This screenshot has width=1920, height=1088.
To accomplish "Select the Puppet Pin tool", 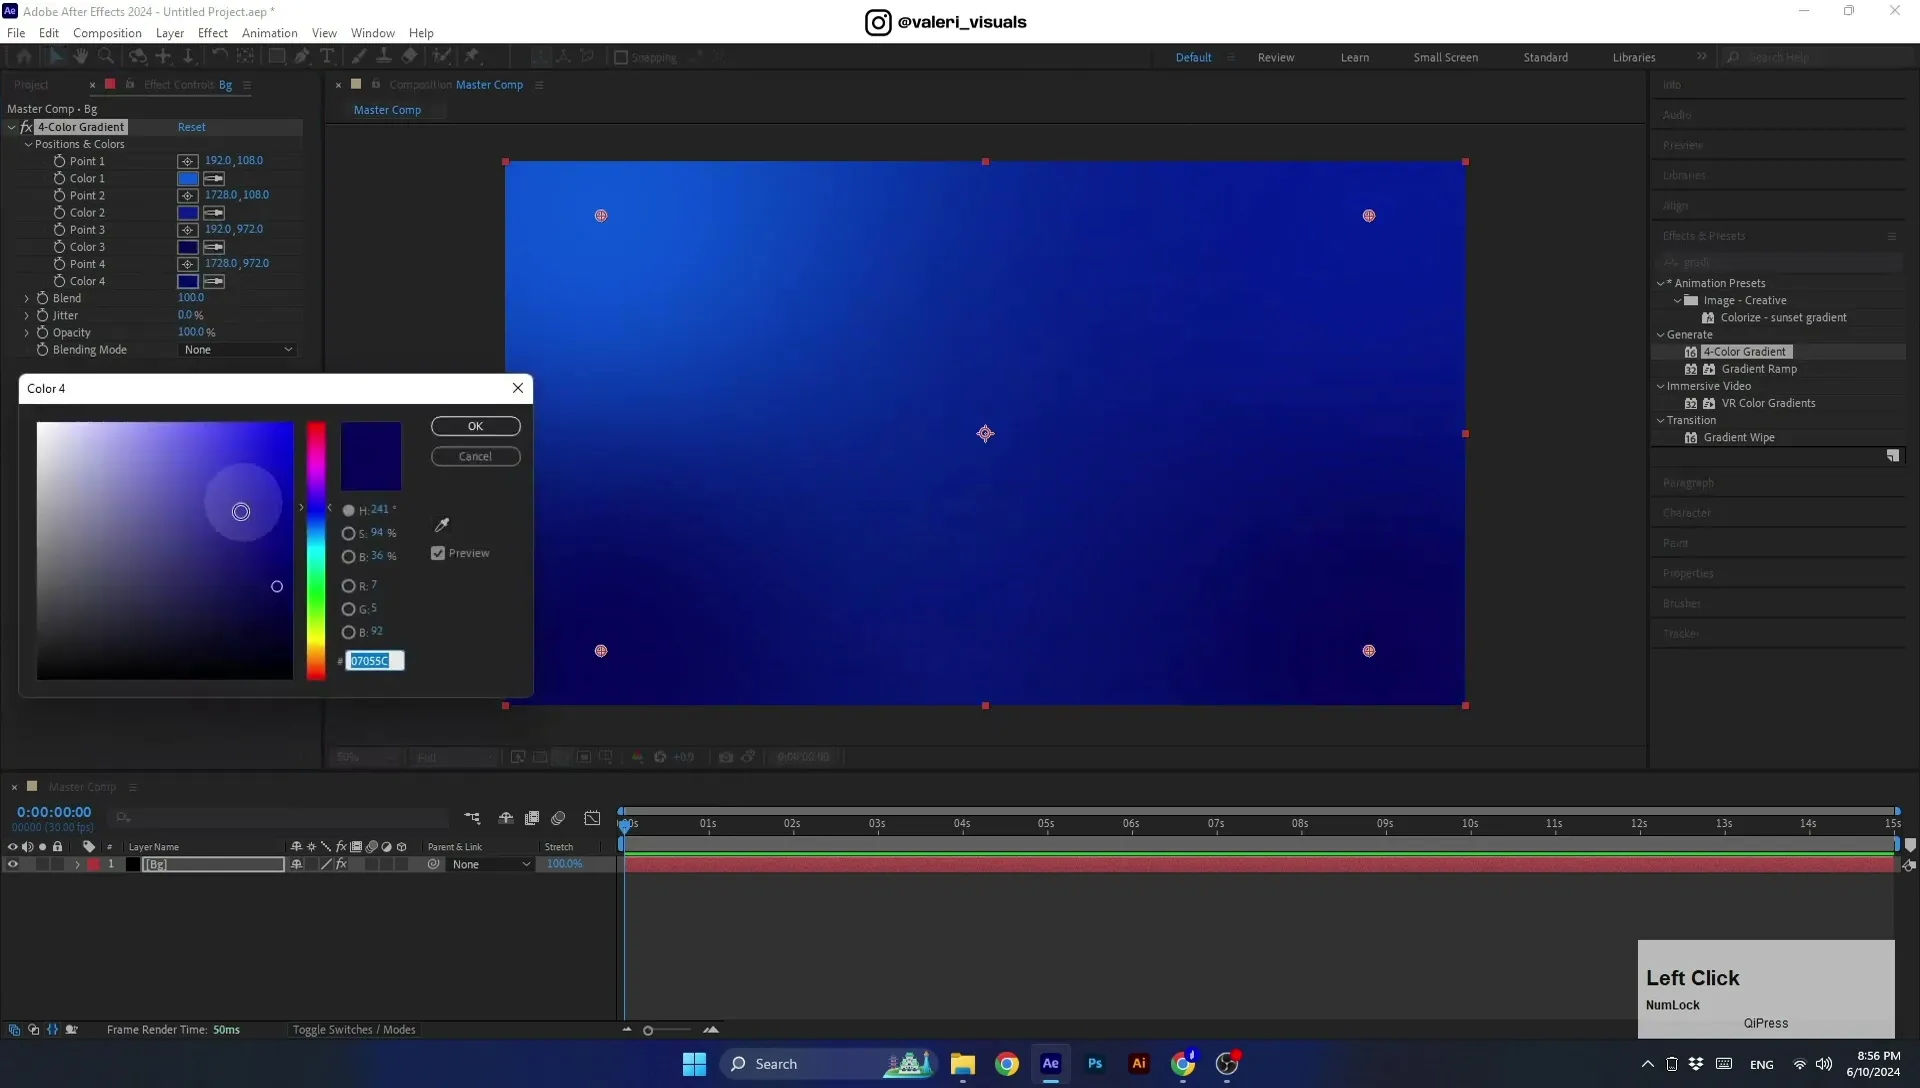I will 473,57.
